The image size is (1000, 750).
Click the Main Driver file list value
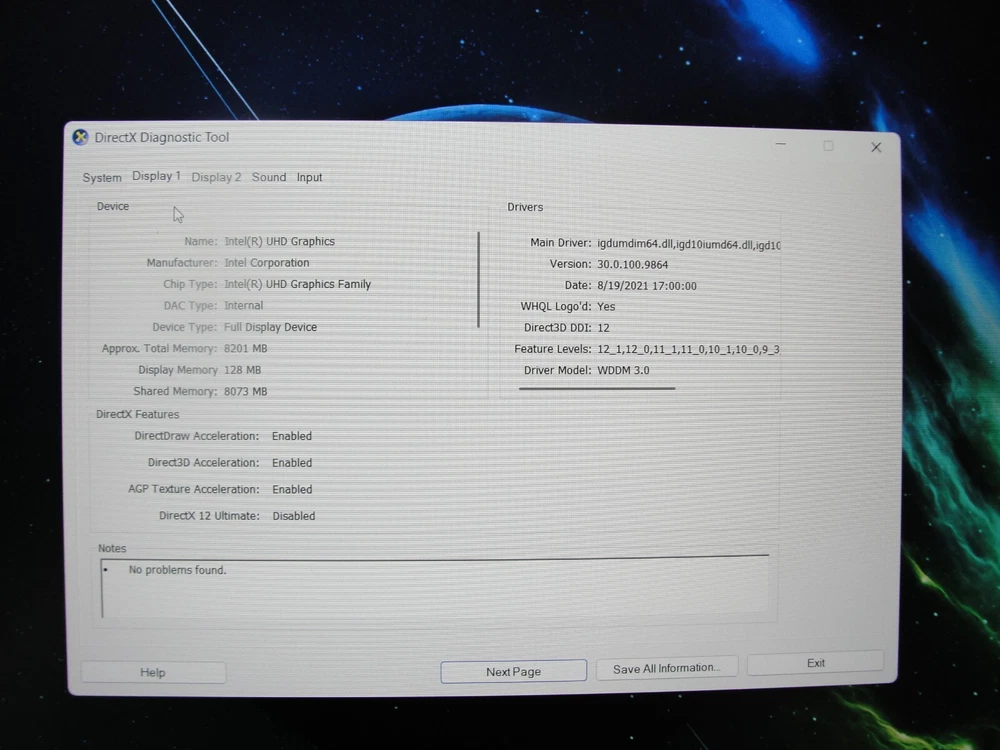coord(688,244)
